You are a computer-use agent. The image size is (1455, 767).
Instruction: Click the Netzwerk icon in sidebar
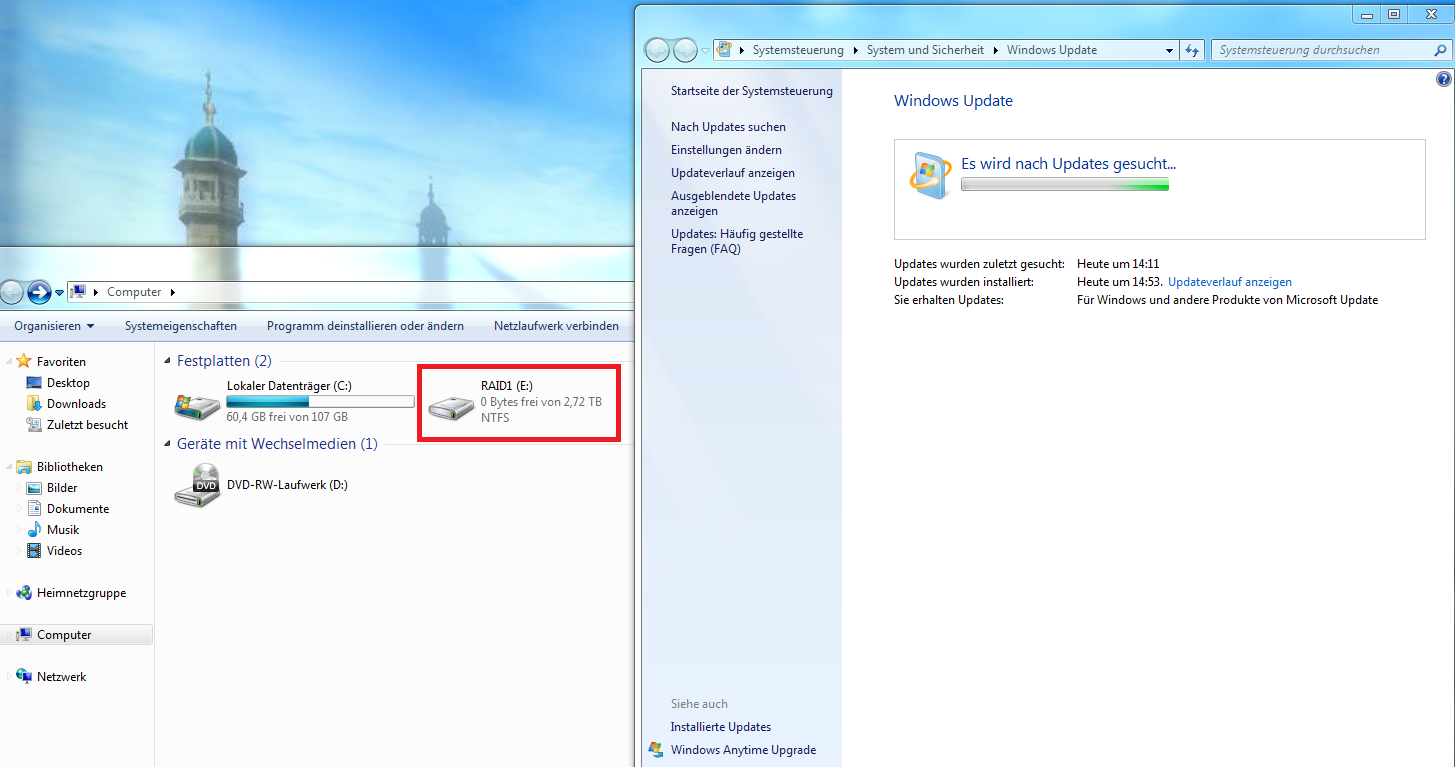tap(24, 677)
